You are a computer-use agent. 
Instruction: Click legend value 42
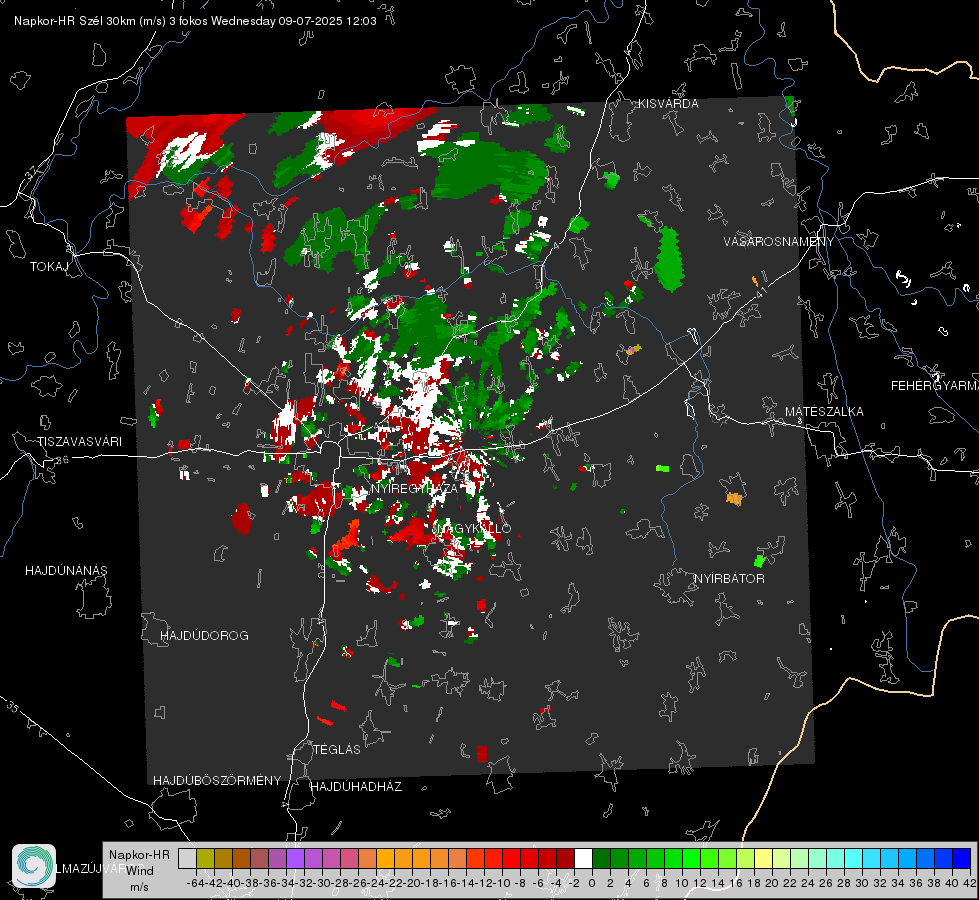pyautogui.click(x=970, y=883)
